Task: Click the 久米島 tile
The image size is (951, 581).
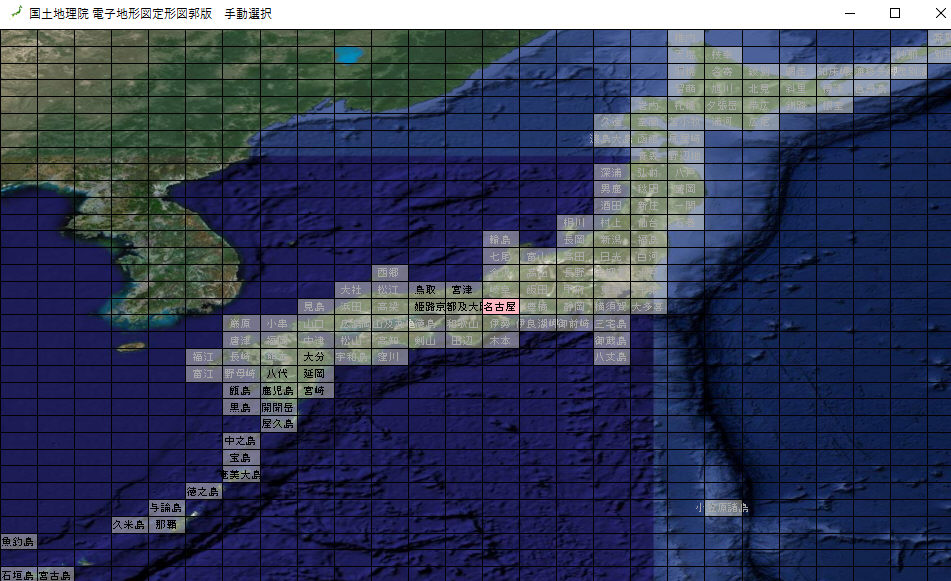Action: 129,524
